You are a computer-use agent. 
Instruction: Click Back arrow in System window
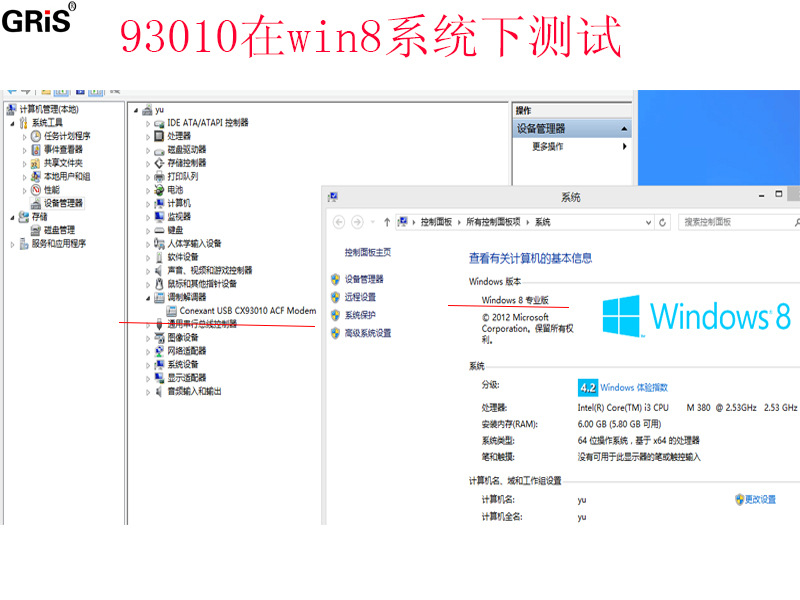[339, 222]
